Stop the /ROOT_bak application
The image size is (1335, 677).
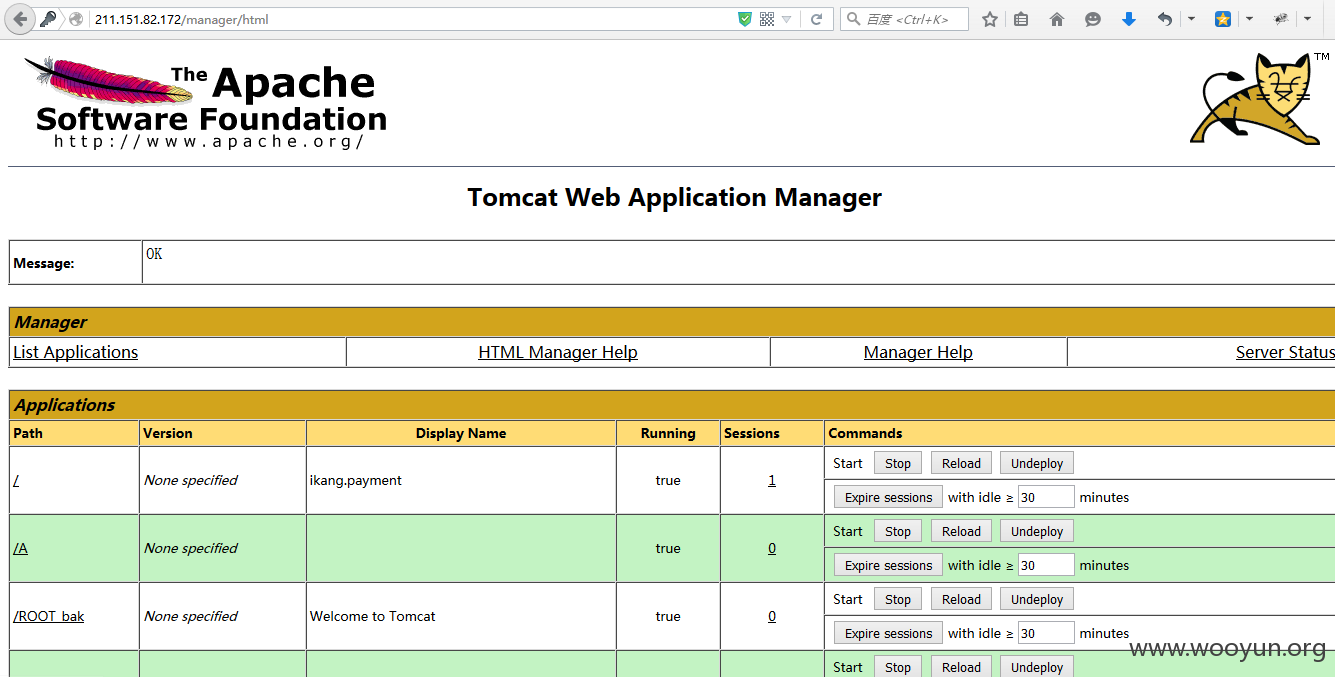click(x=898, y=599)
